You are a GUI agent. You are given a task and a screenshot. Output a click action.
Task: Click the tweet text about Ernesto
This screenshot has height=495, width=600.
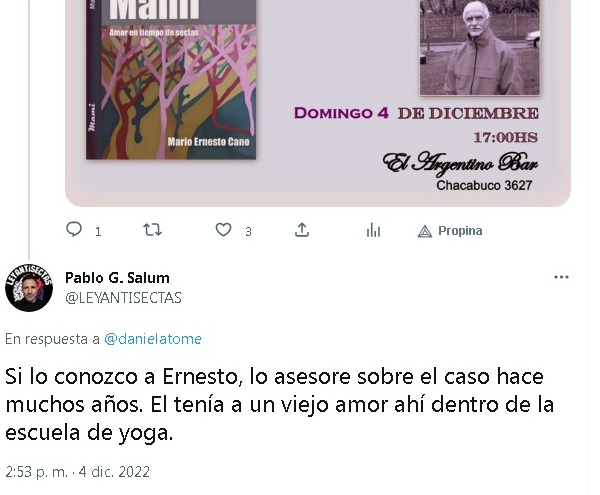coord(279,405)
